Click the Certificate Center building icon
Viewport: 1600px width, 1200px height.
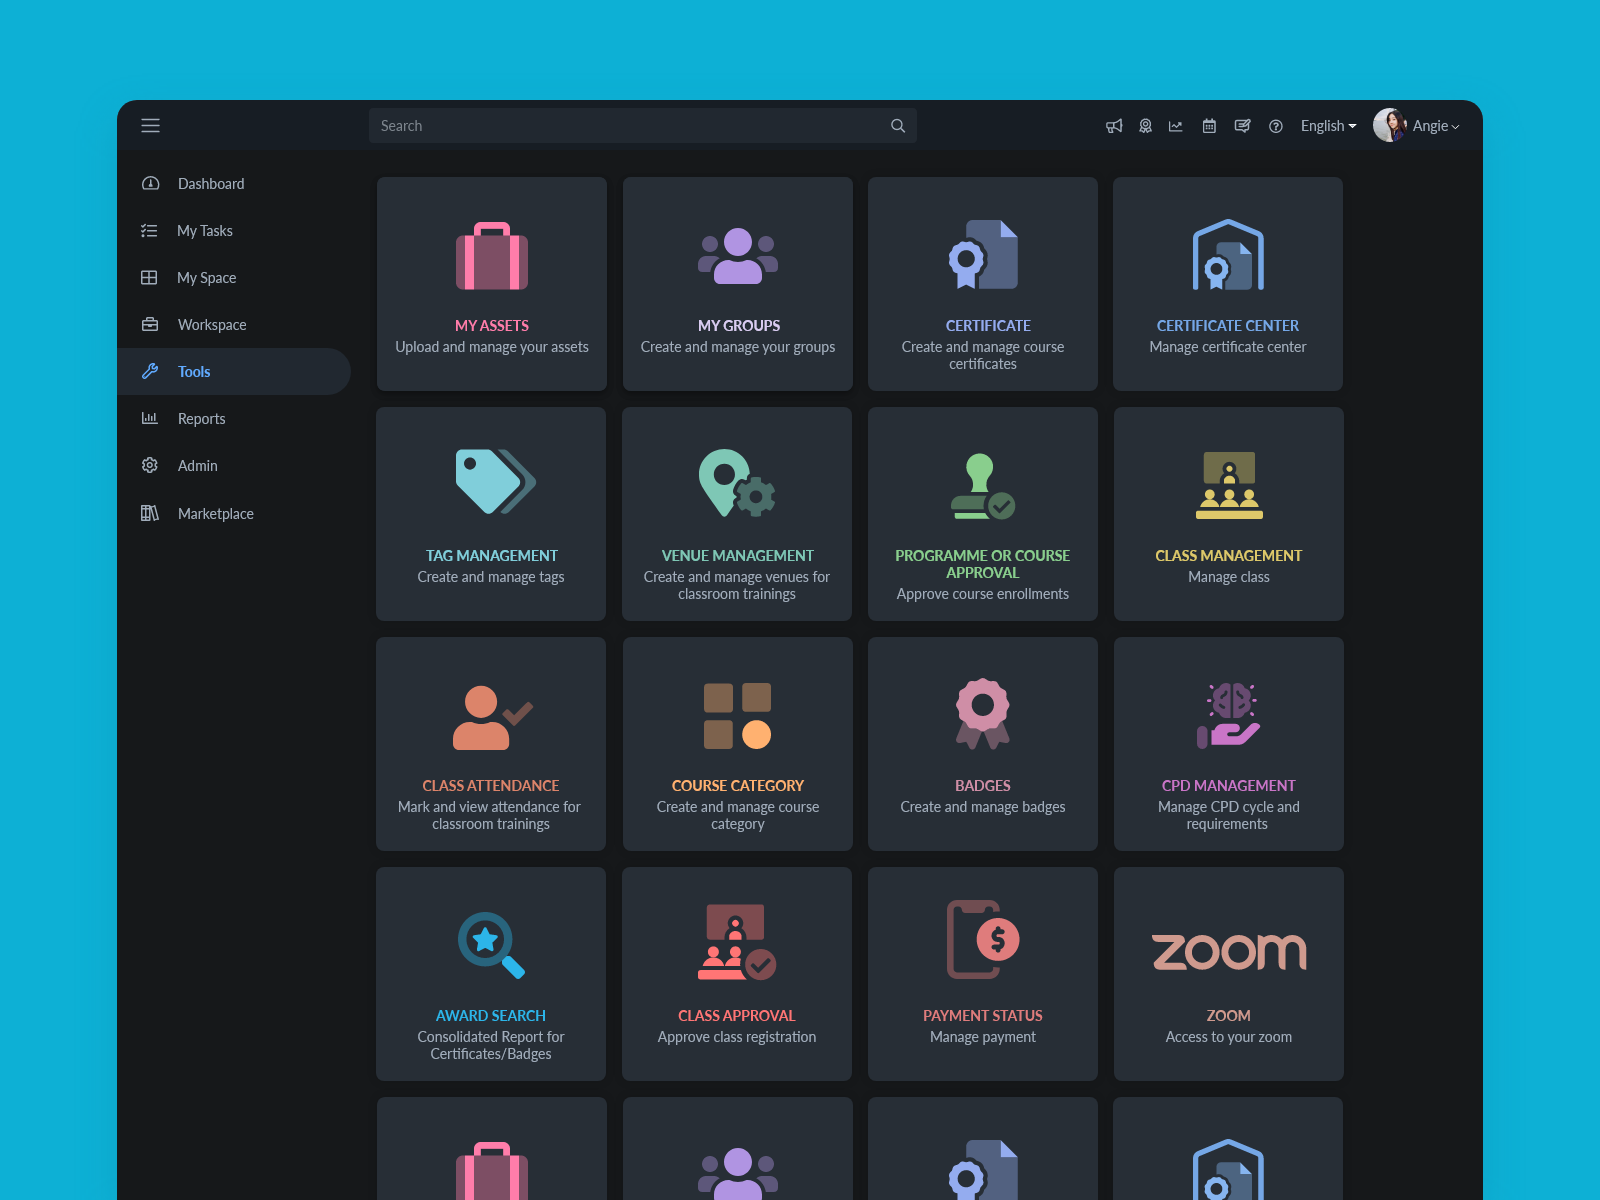[x=1228, y=255]
